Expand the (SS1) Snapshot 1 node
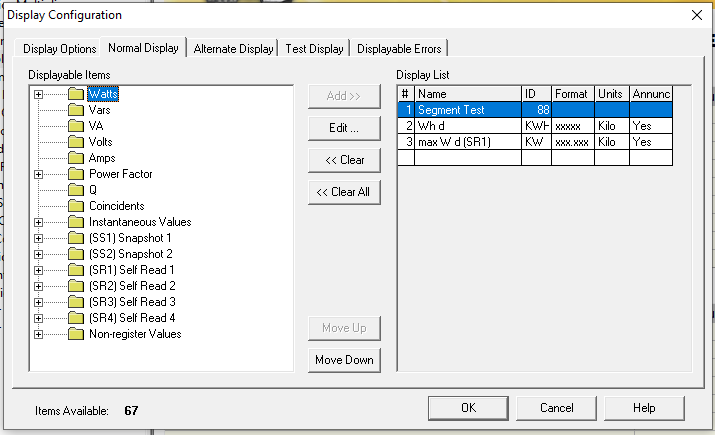This screenshot has height=435, width=715. tap(39, 238)
